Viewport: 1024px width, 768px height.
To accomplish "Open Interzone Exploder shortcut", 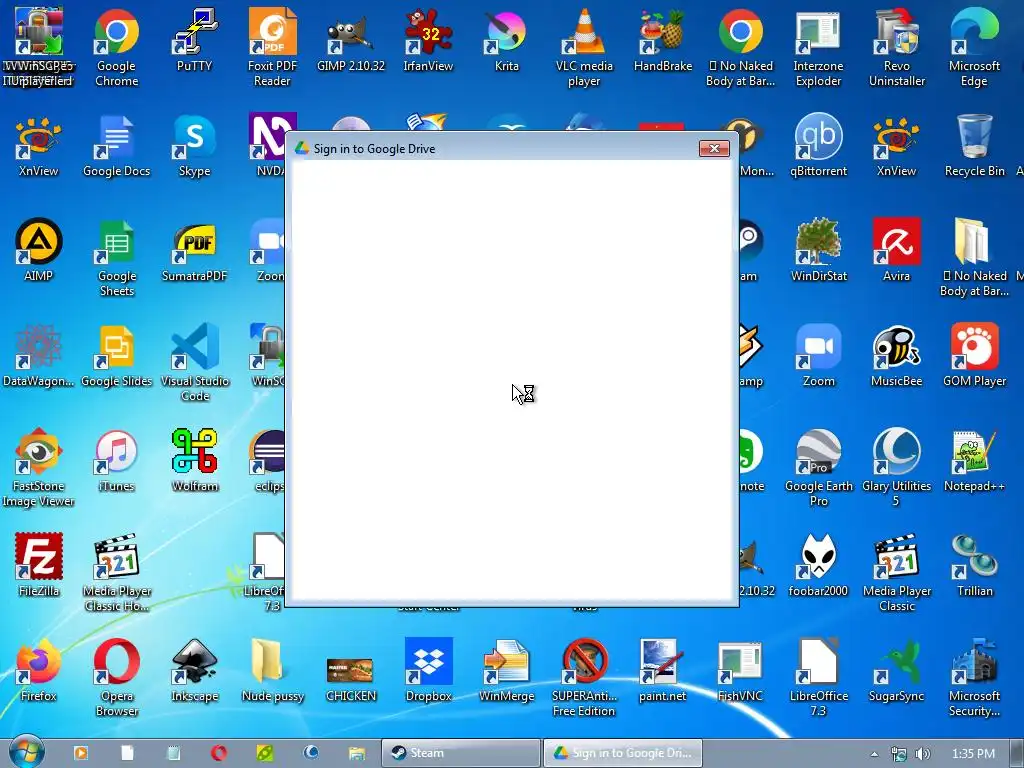I will pyautogui.click(x=818, y=47).
